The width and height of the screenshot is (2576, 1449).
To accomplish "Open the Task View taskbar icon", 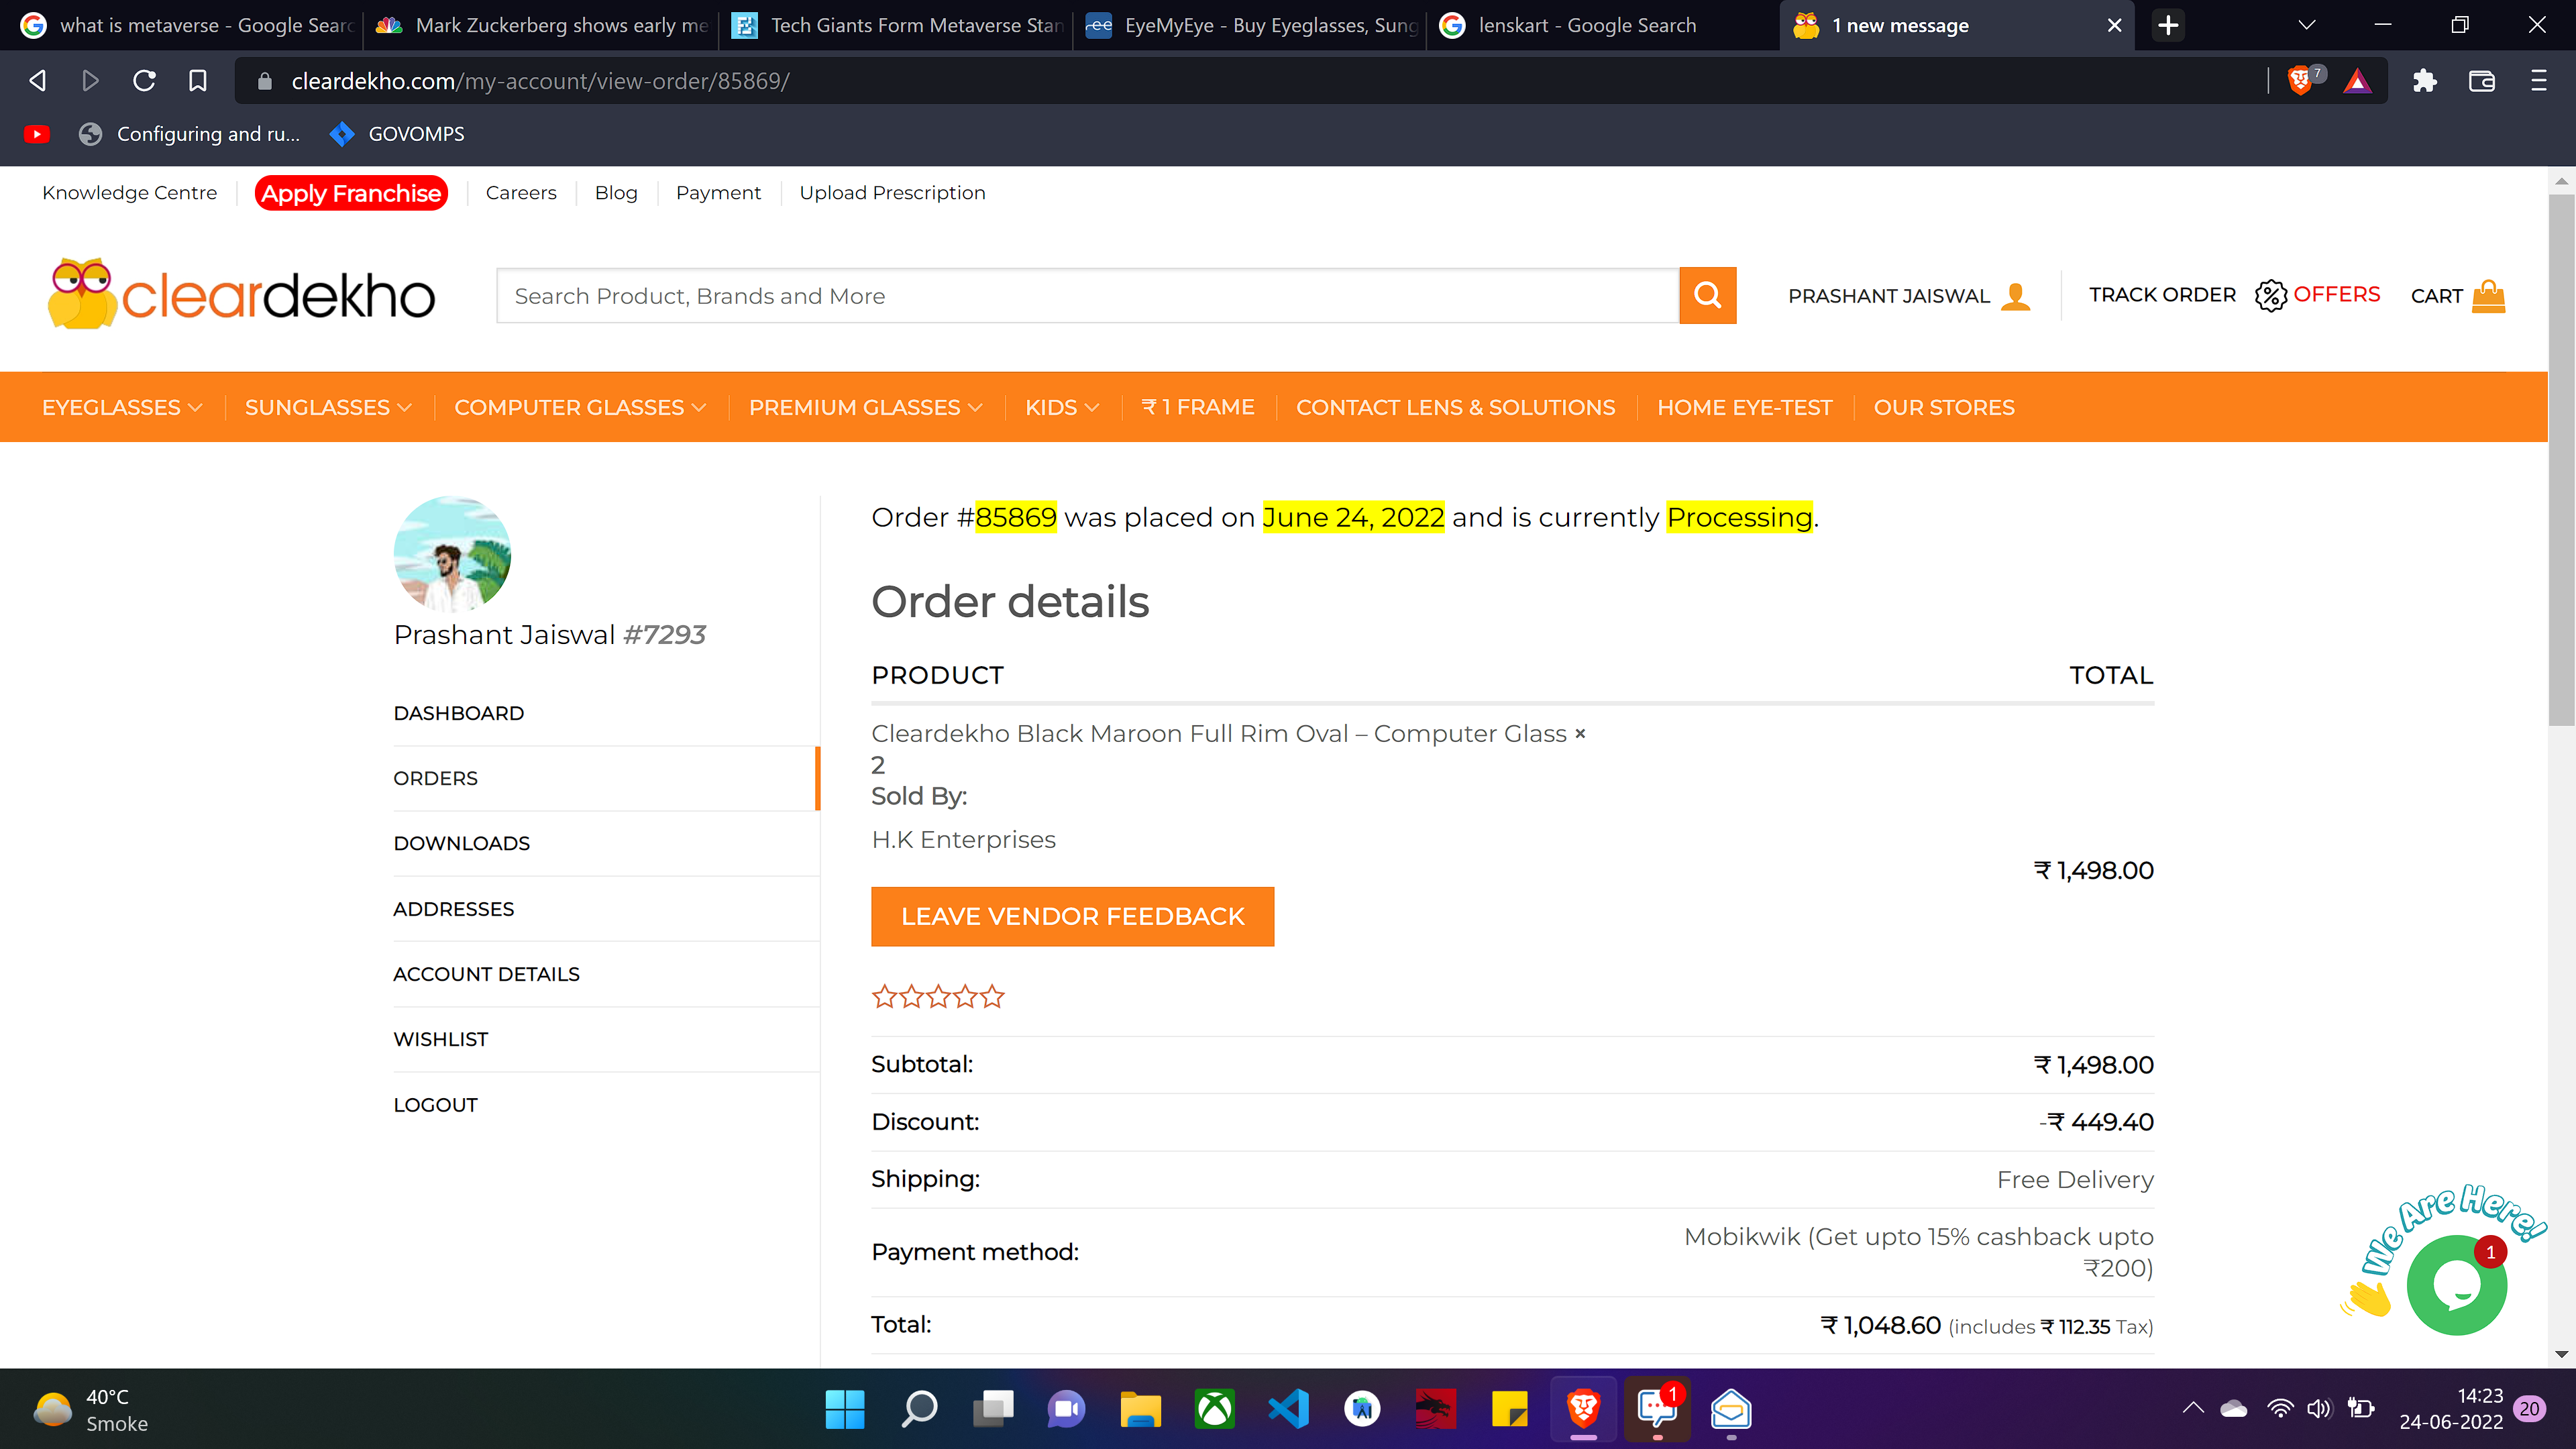I will tap(993, 1409).
